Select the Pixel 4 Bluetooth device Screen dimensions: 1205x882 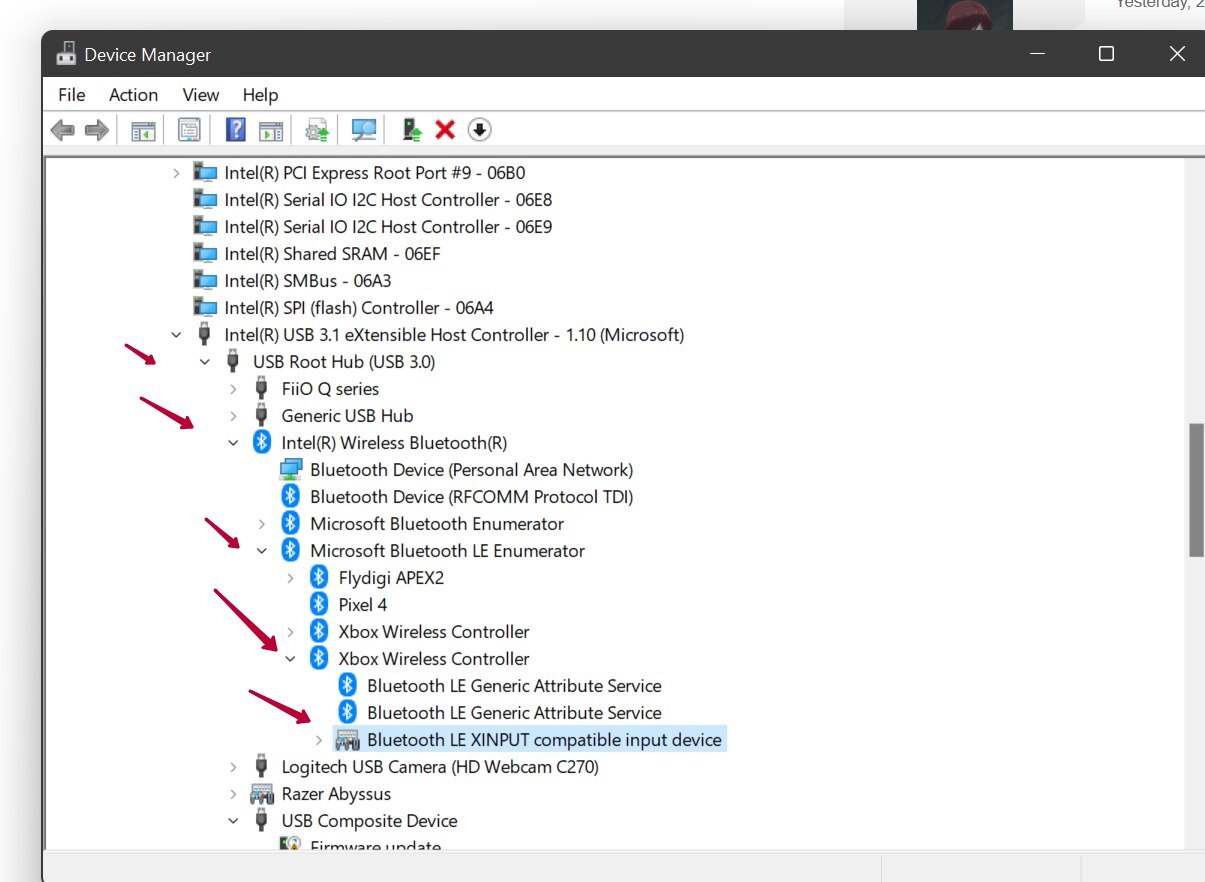(362, 605)
